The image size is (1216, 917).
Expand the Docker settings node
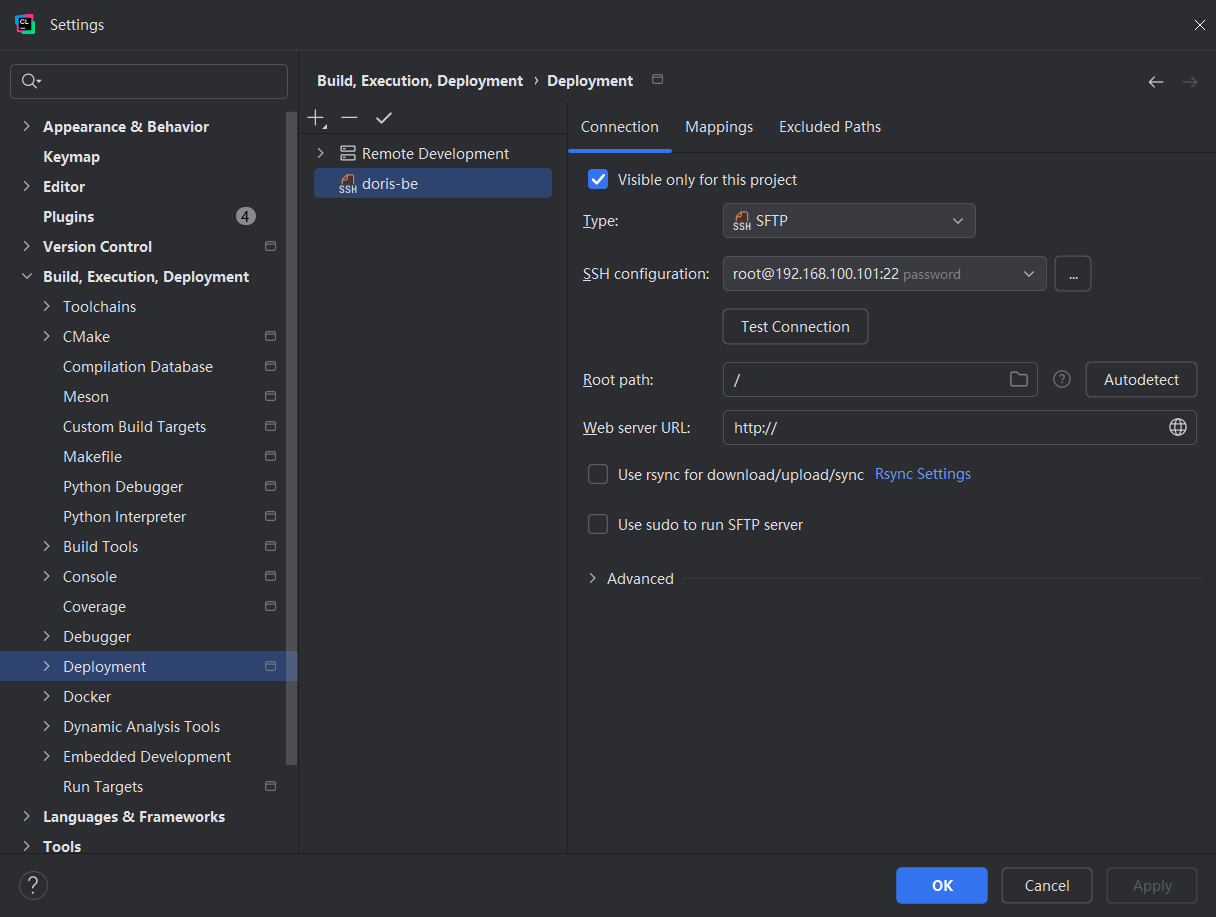coord(46,697)
